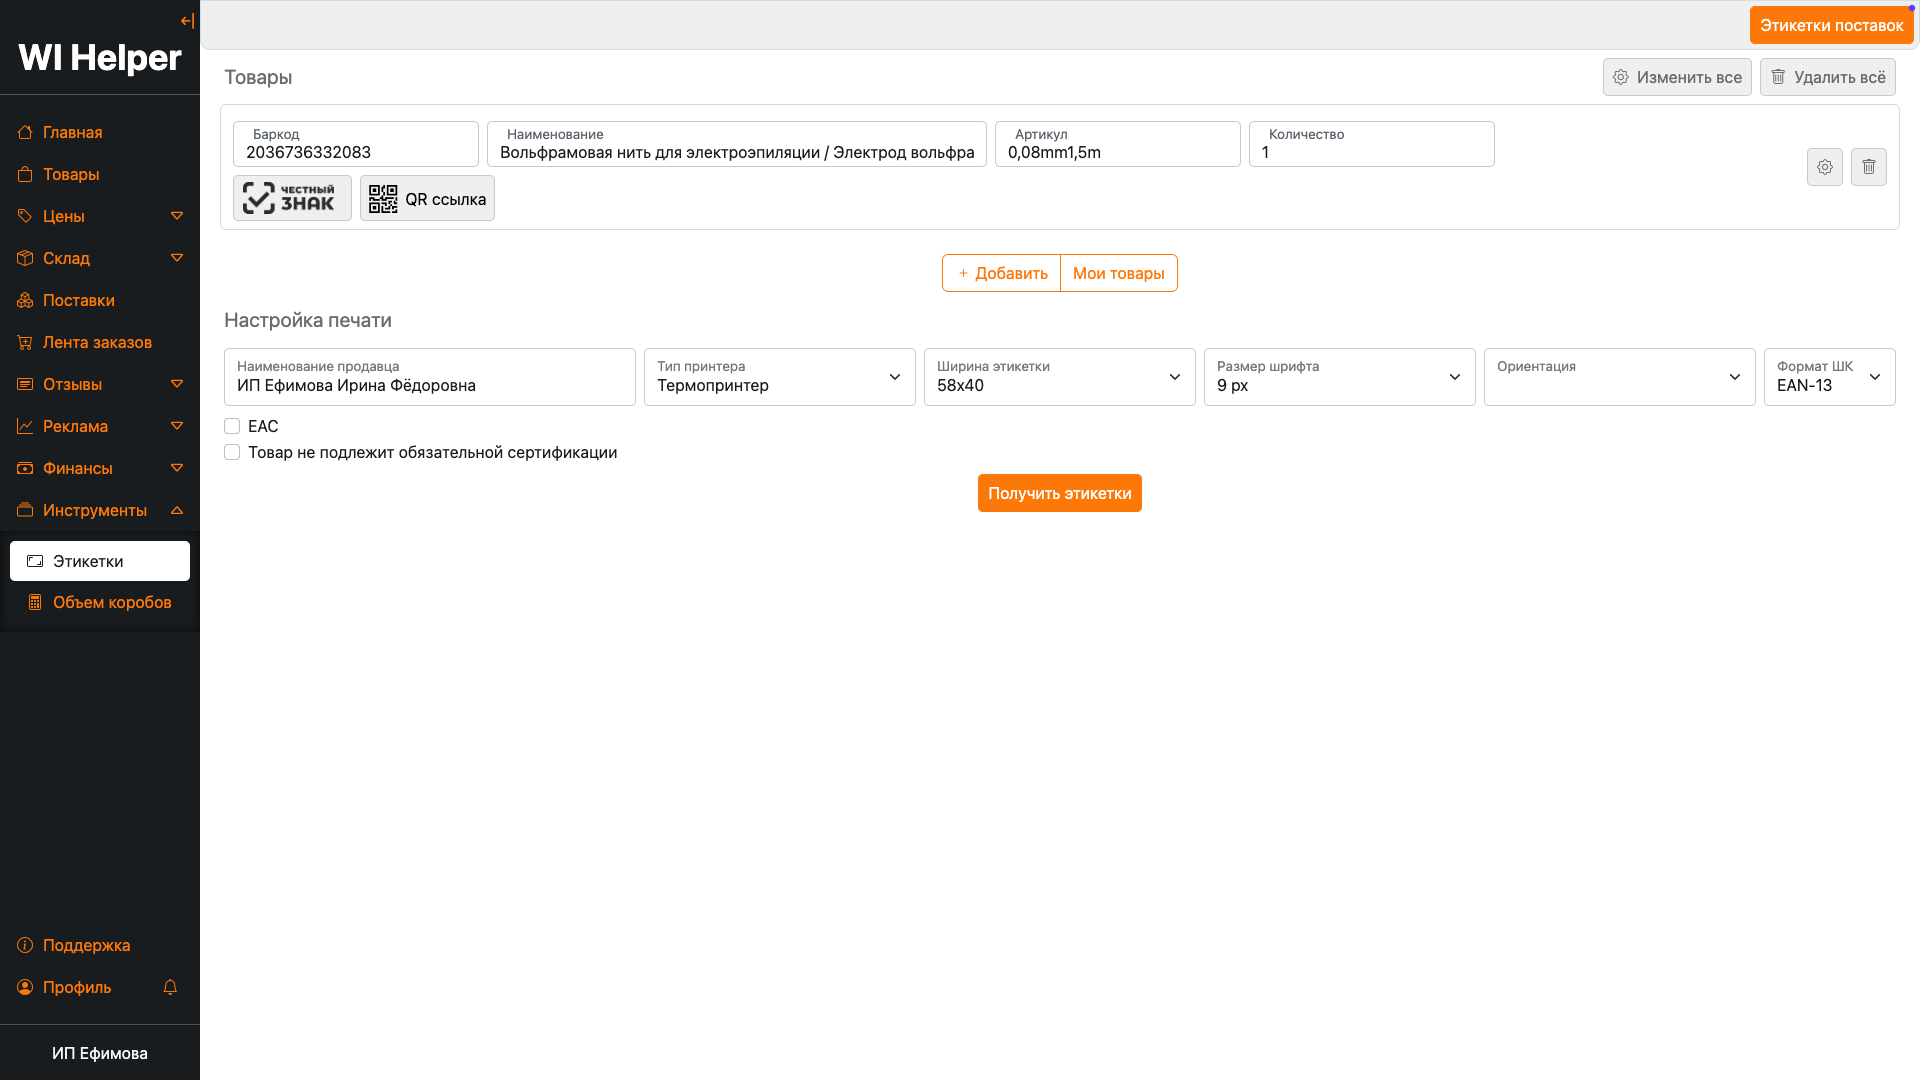
Task: Click the Получить этикетки button
Action: (1059, 493)
